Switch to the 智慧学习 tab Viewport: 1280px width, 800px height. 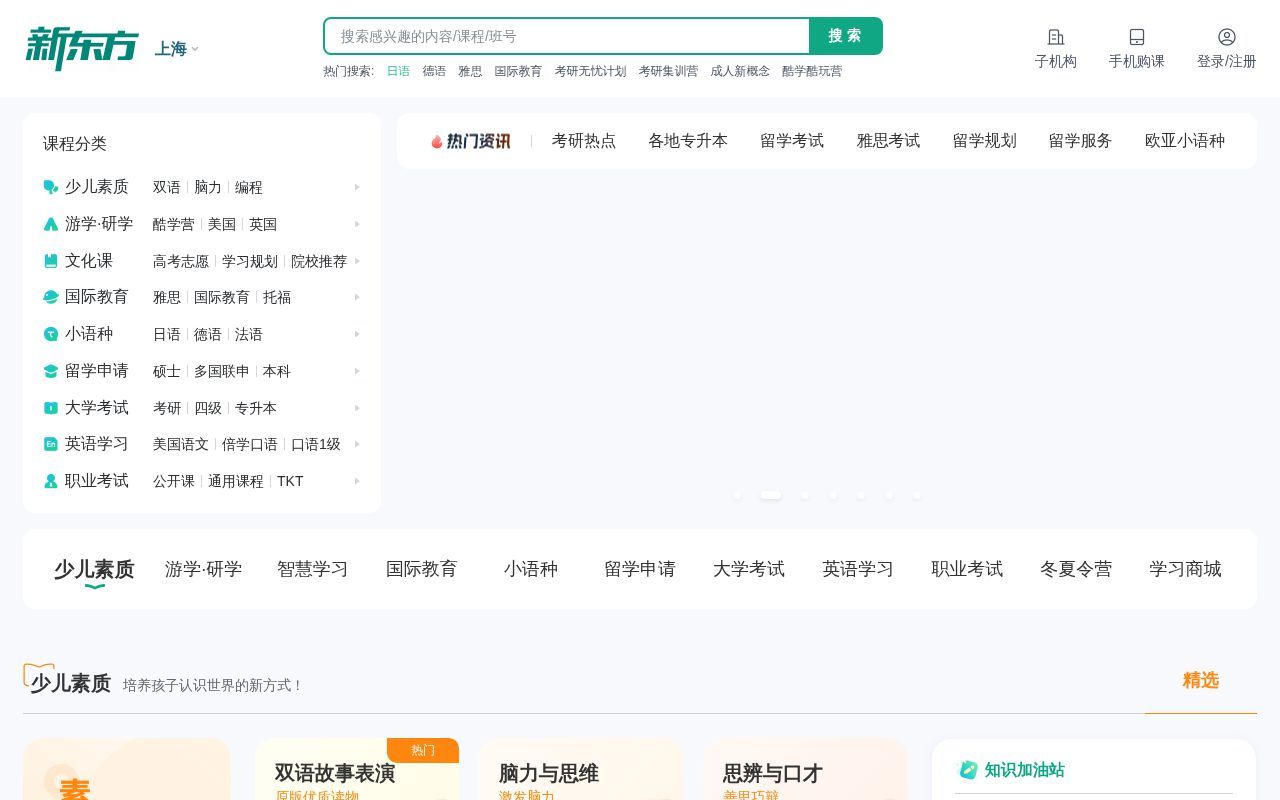313,569
